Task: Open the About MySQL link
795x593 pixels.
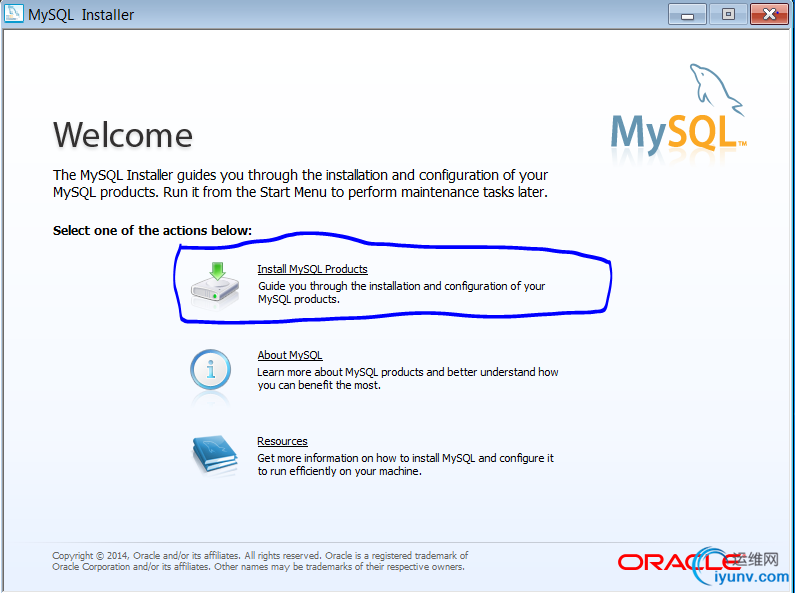Action: (290, 355)
